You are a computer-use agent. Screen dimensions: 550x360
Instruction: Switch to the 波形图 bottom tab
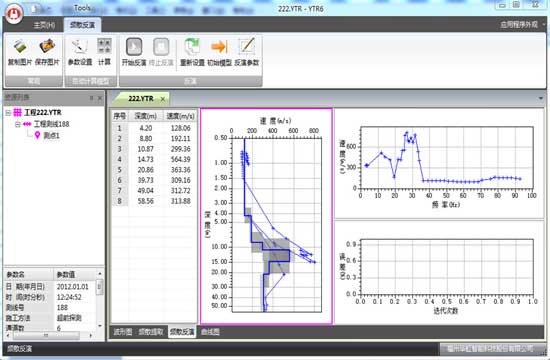122,332
